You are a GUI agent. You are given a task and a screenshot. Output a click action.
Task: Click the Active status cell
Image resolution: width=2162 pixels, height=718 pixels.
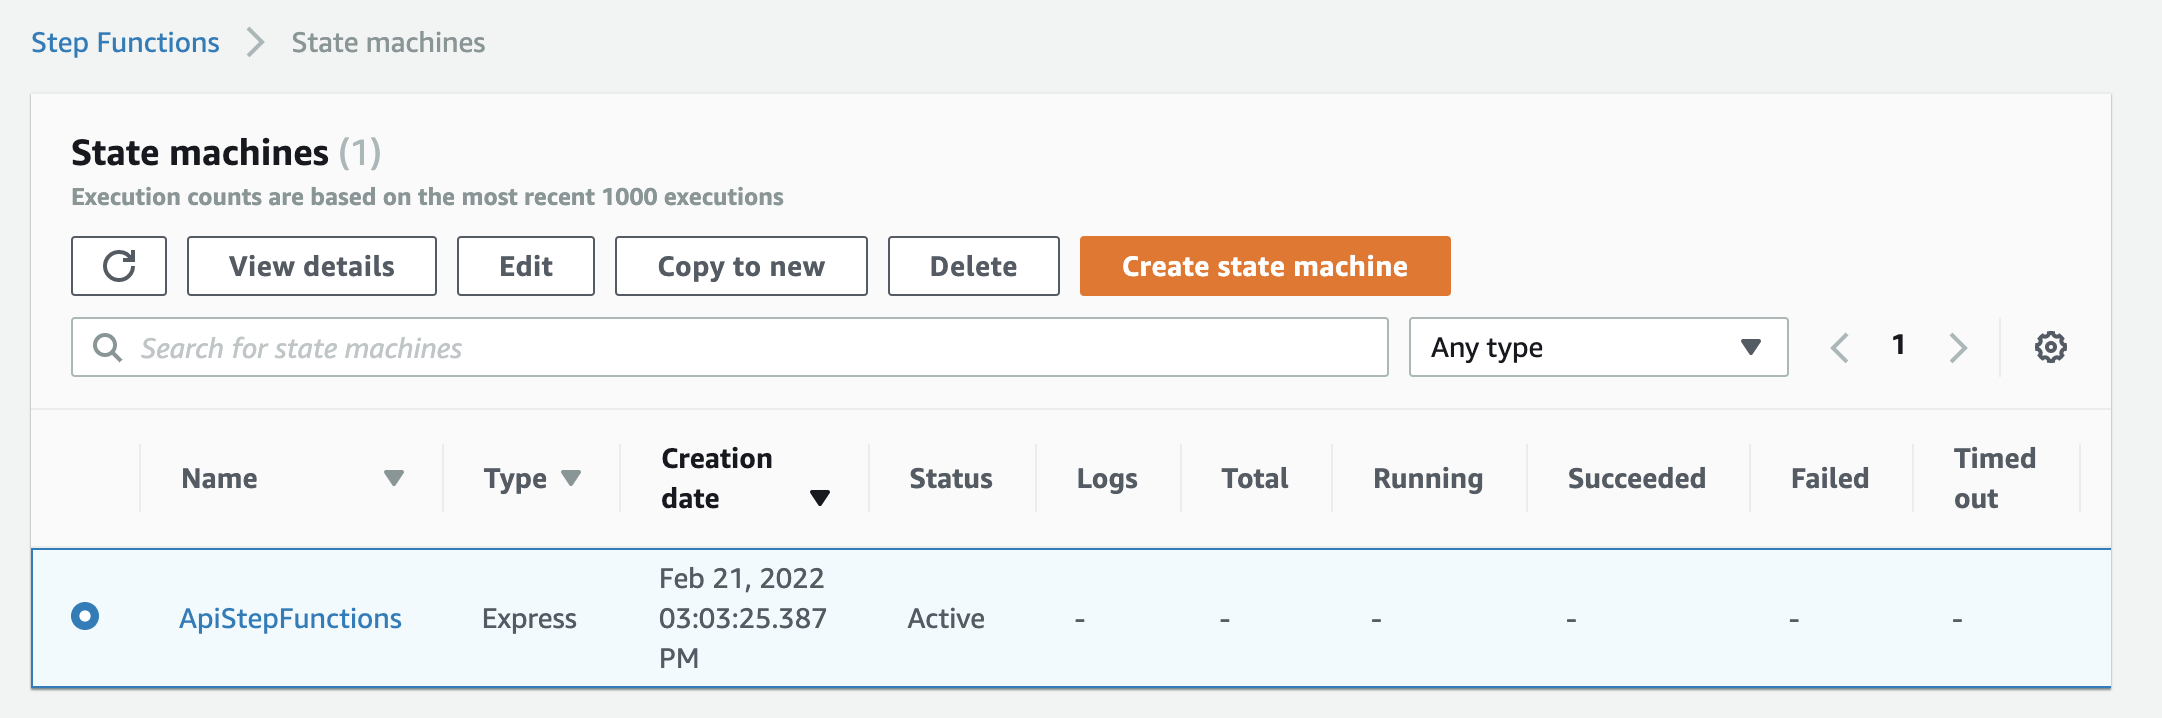[946, 618]
